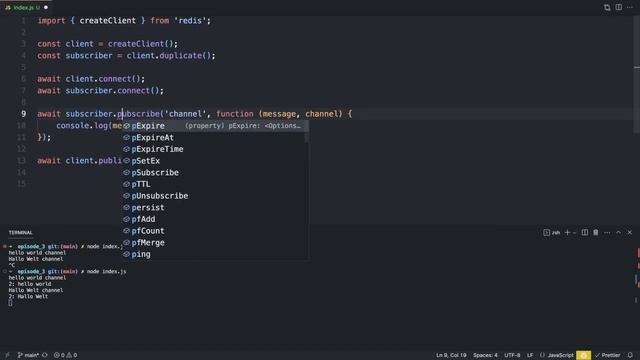Change indentation via Spaces: 4

(485, 355)
